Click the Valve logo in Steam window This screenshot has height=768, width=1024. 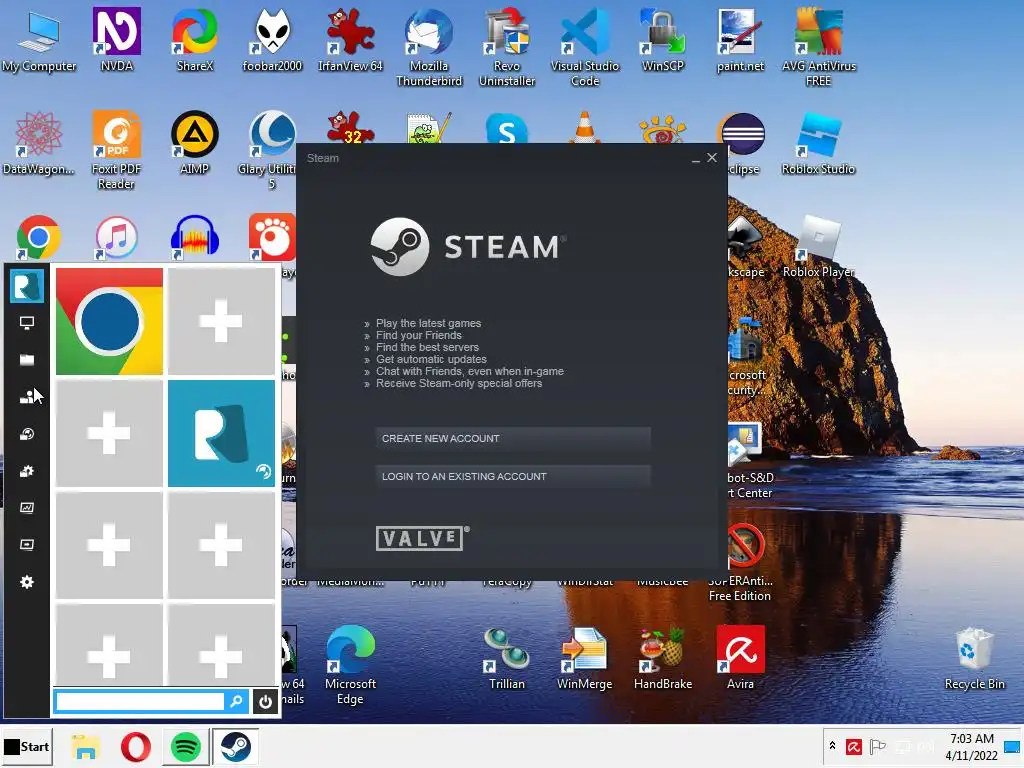(x=422, y=538)
